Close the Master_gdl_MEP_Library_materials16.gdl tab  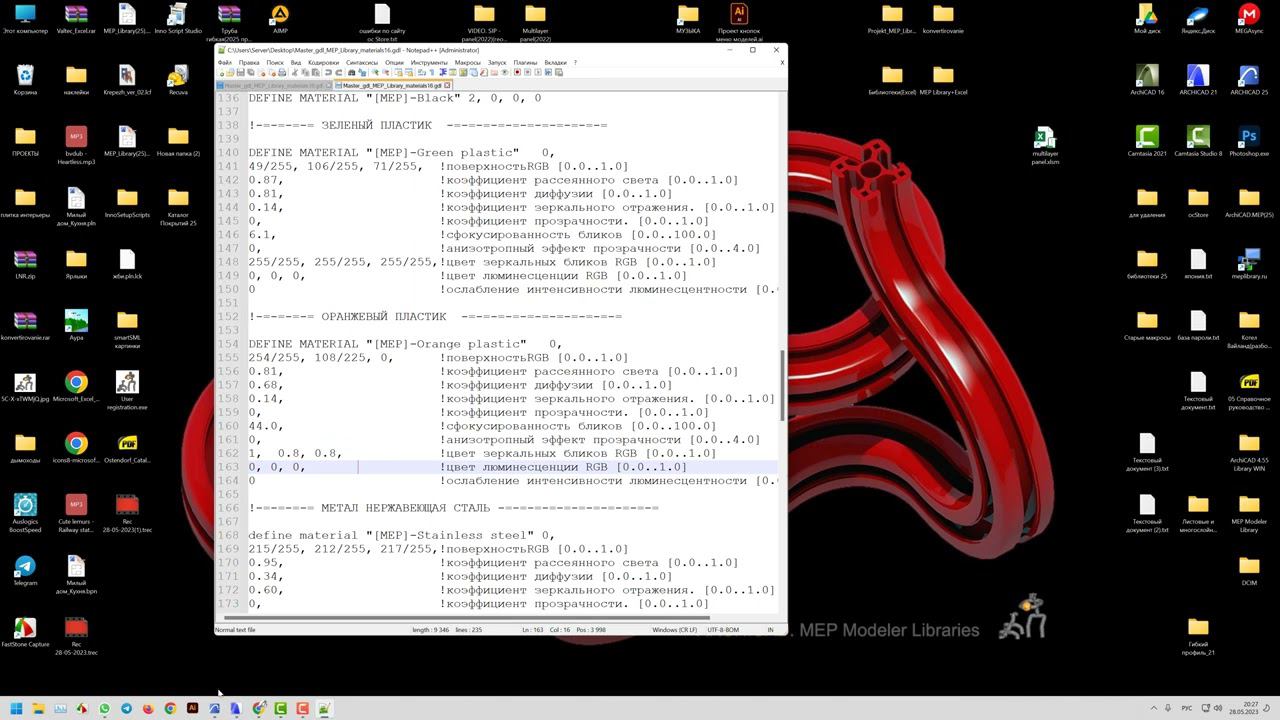(x=448, y=85)
